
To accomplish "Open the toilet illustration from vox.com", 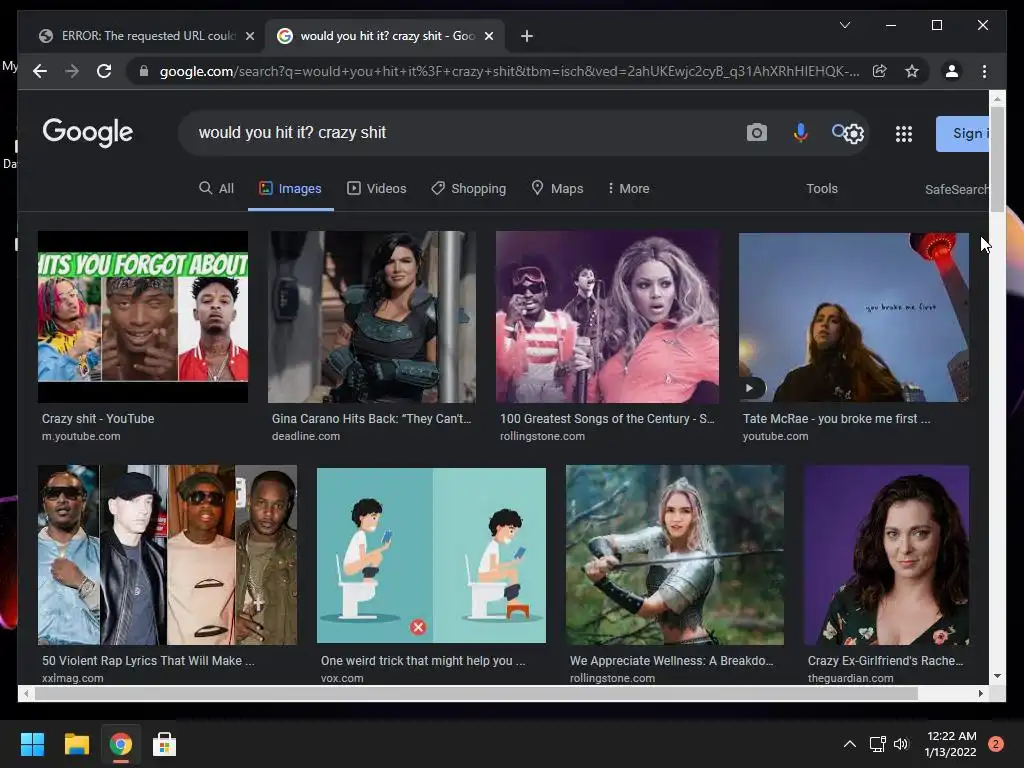I will click(x=431, y=555).
